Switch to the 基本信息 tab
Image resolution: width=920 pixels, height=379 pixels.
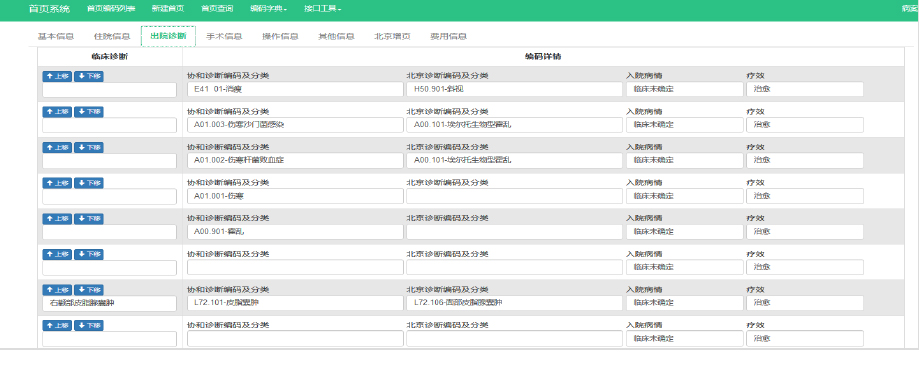56,36
